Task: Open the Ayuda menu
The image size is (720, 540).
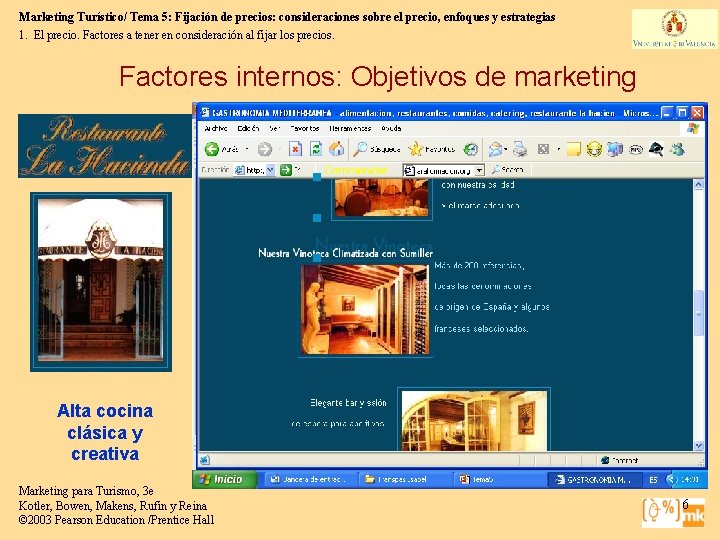Action: click(x=391, y=129)
